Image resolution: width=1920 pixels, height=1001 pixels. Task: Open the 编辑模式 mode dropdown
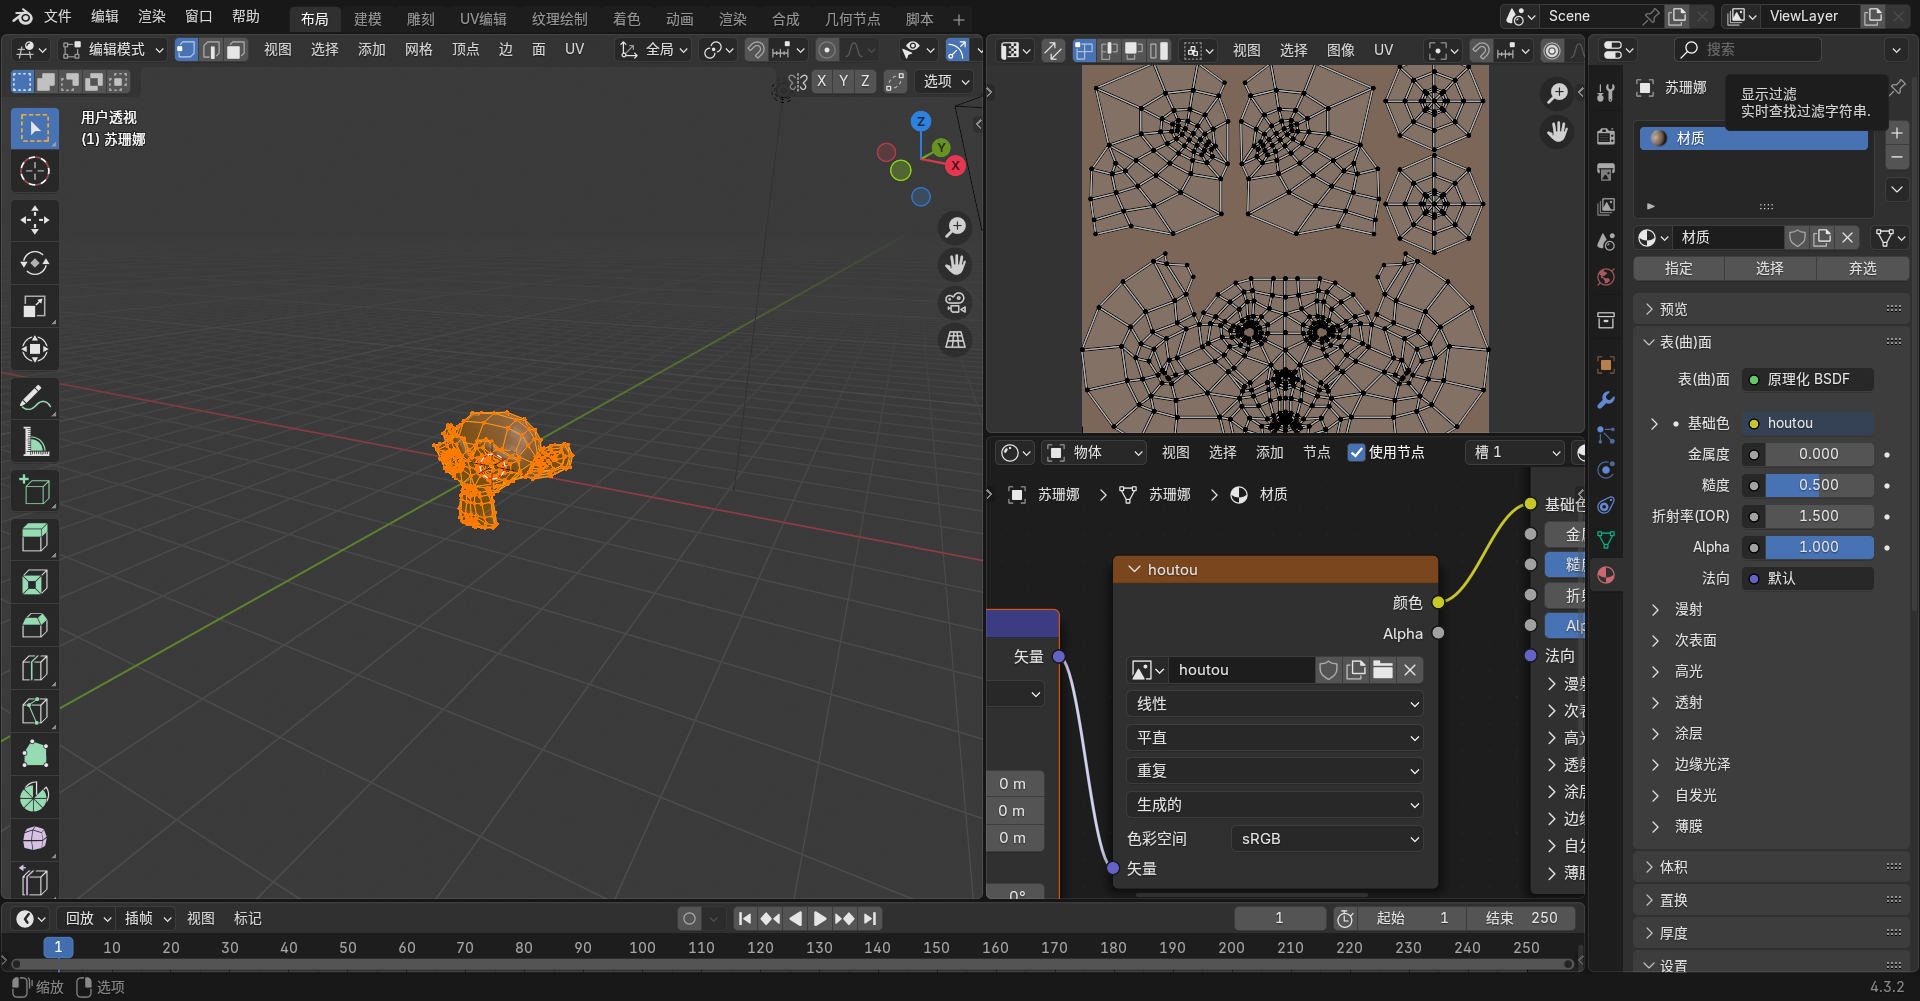(113, 50)
